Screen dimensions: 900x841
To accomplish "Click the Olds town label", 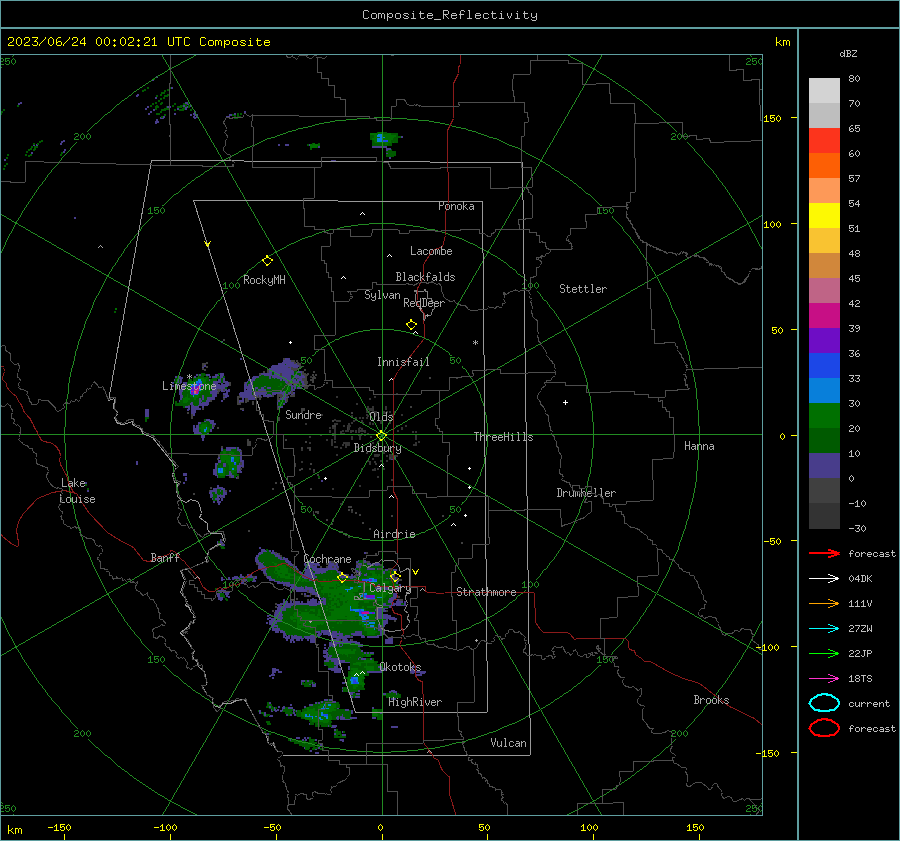I will (x=381, y=416).
